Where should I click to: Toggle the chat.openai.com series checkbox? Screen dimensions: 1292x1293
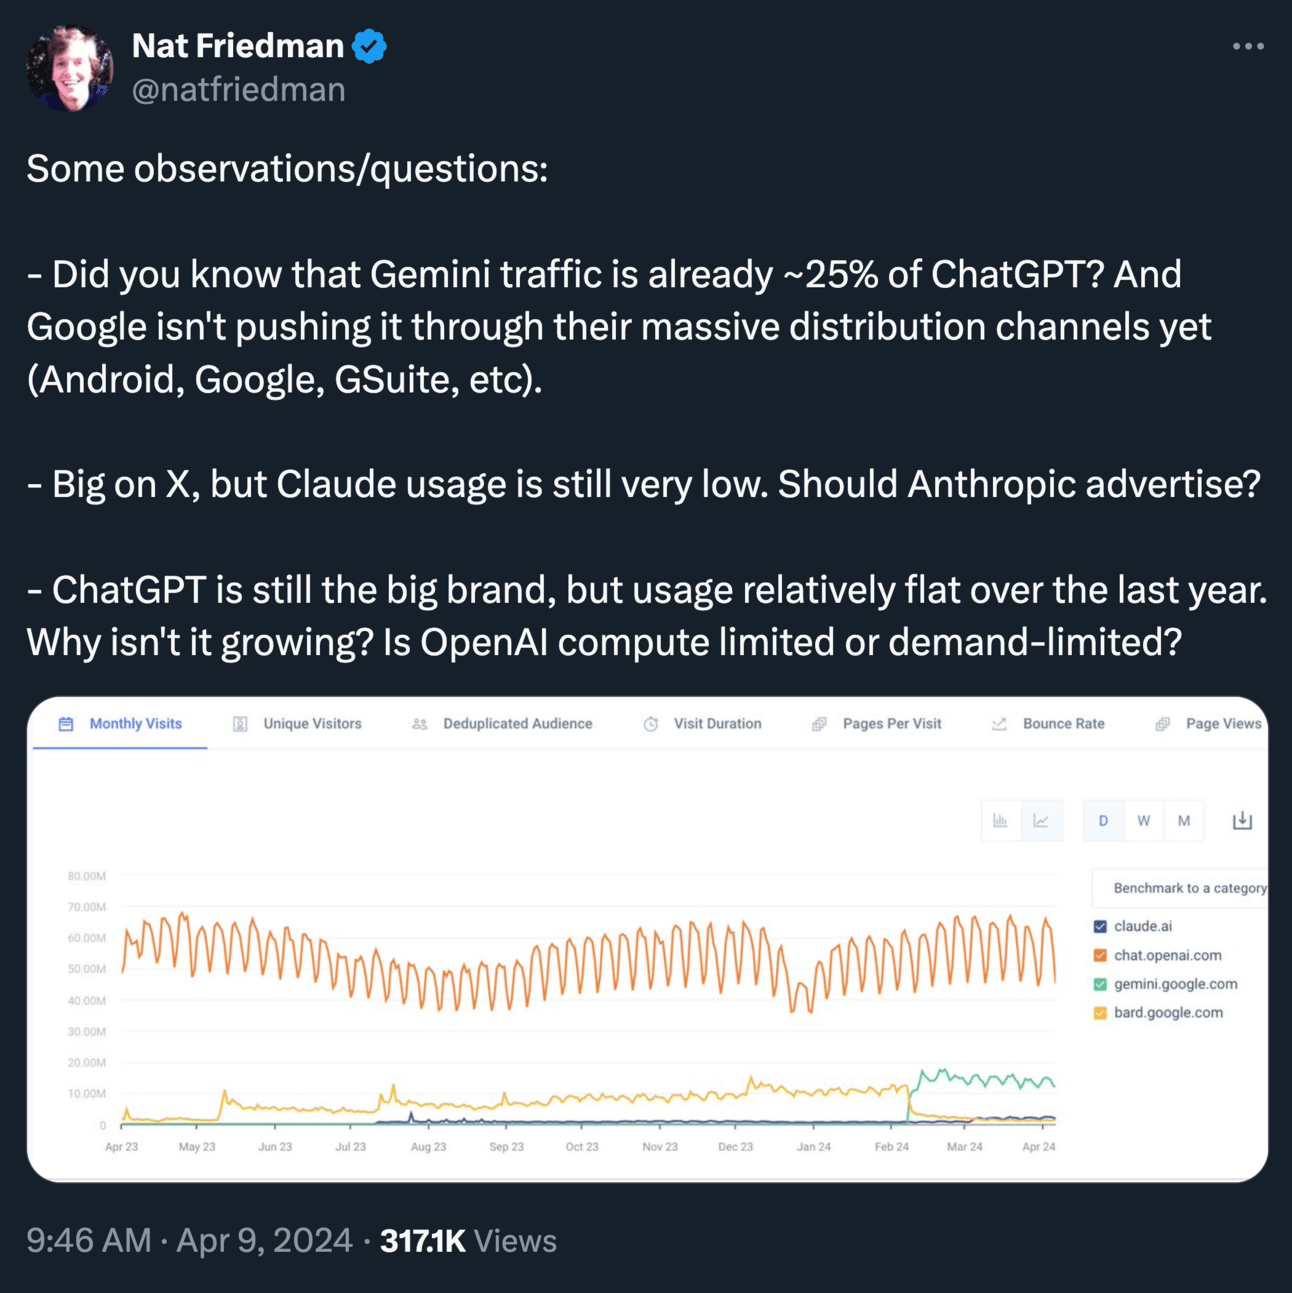(x=1100, y=956)
